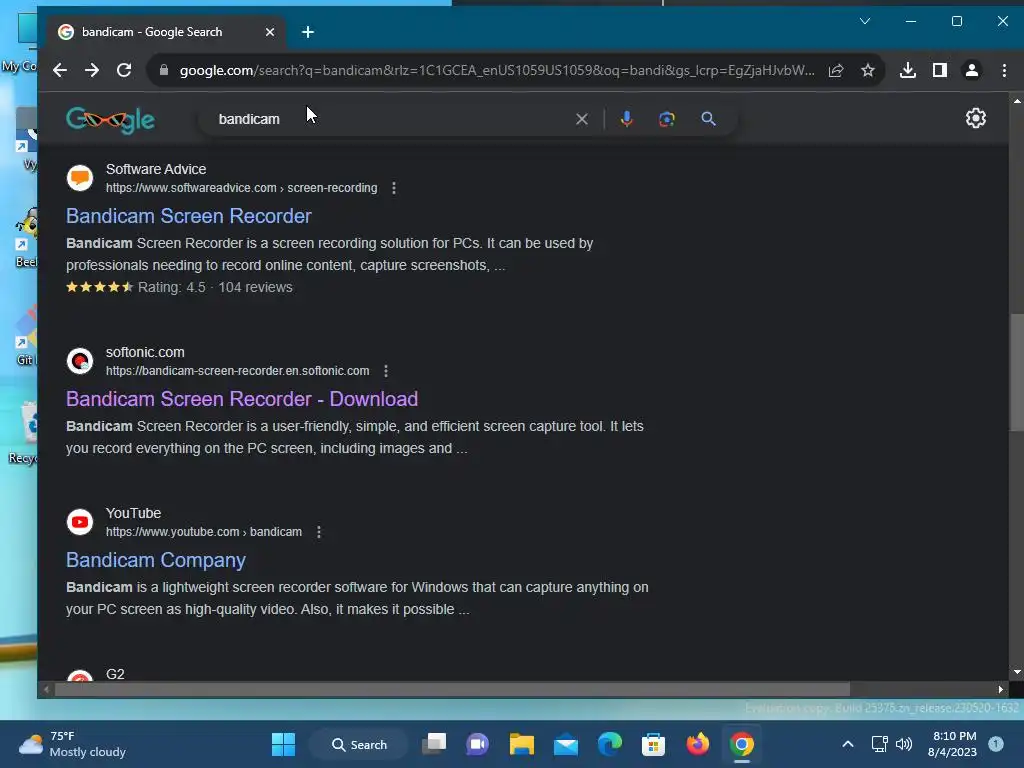
Task: Open Chrome profile menu
Action: [x=972, y=71]
